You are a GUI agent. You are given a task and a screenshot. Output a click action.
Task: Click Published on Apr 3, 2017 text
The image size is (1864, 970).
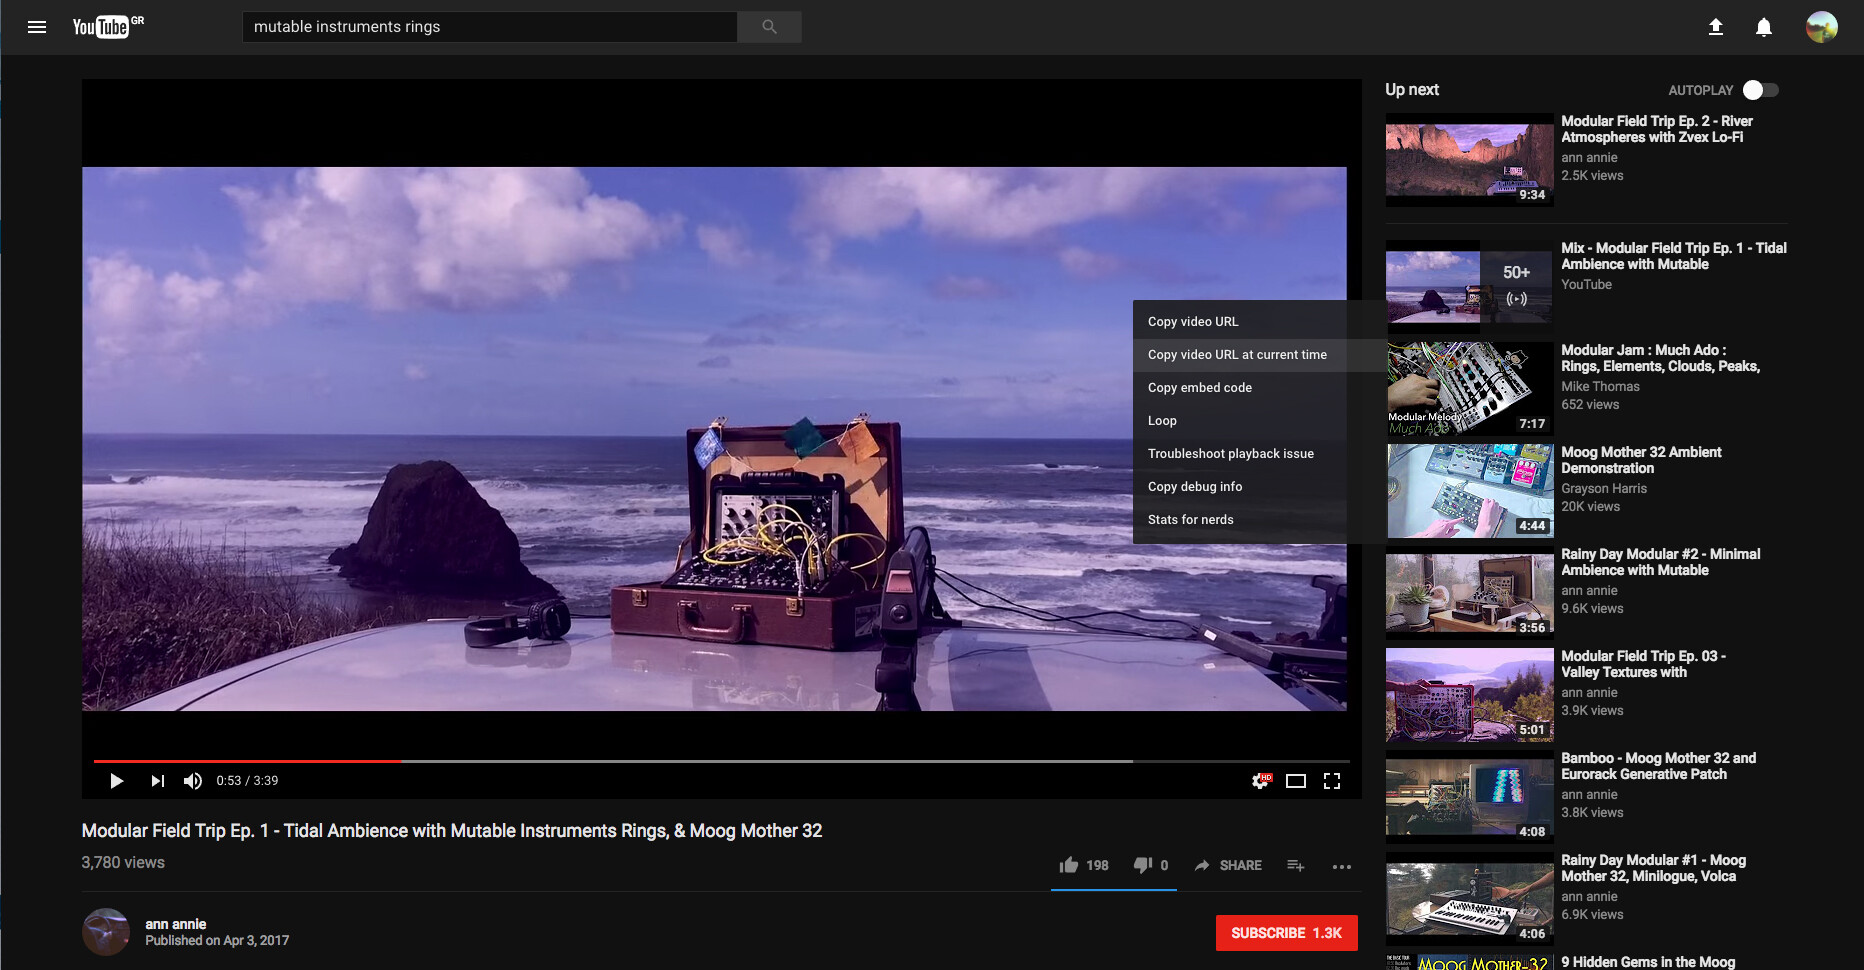pos(217,941)
